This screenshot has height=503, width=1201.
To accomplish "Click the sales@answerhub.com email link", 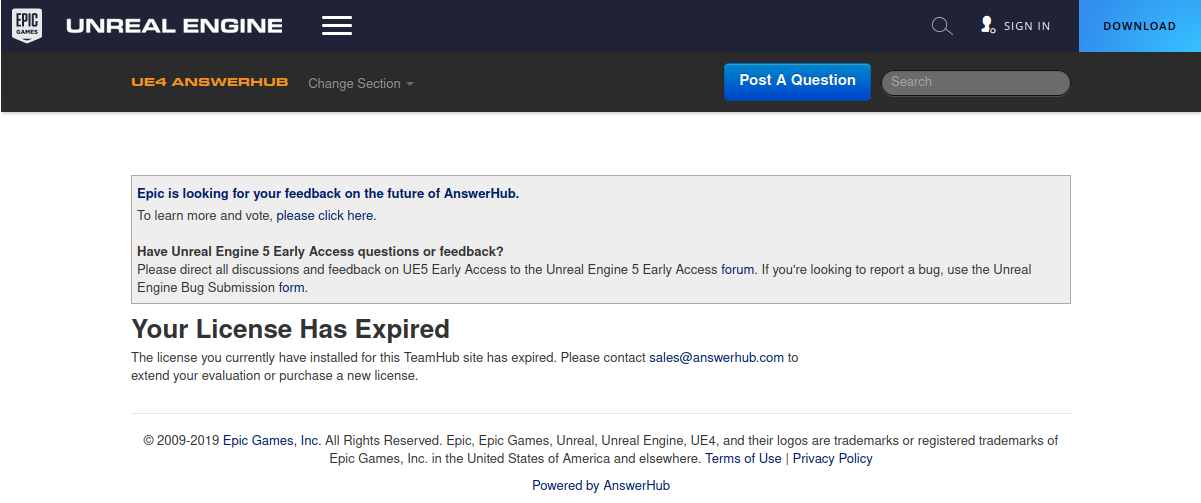I will [716, 357].
